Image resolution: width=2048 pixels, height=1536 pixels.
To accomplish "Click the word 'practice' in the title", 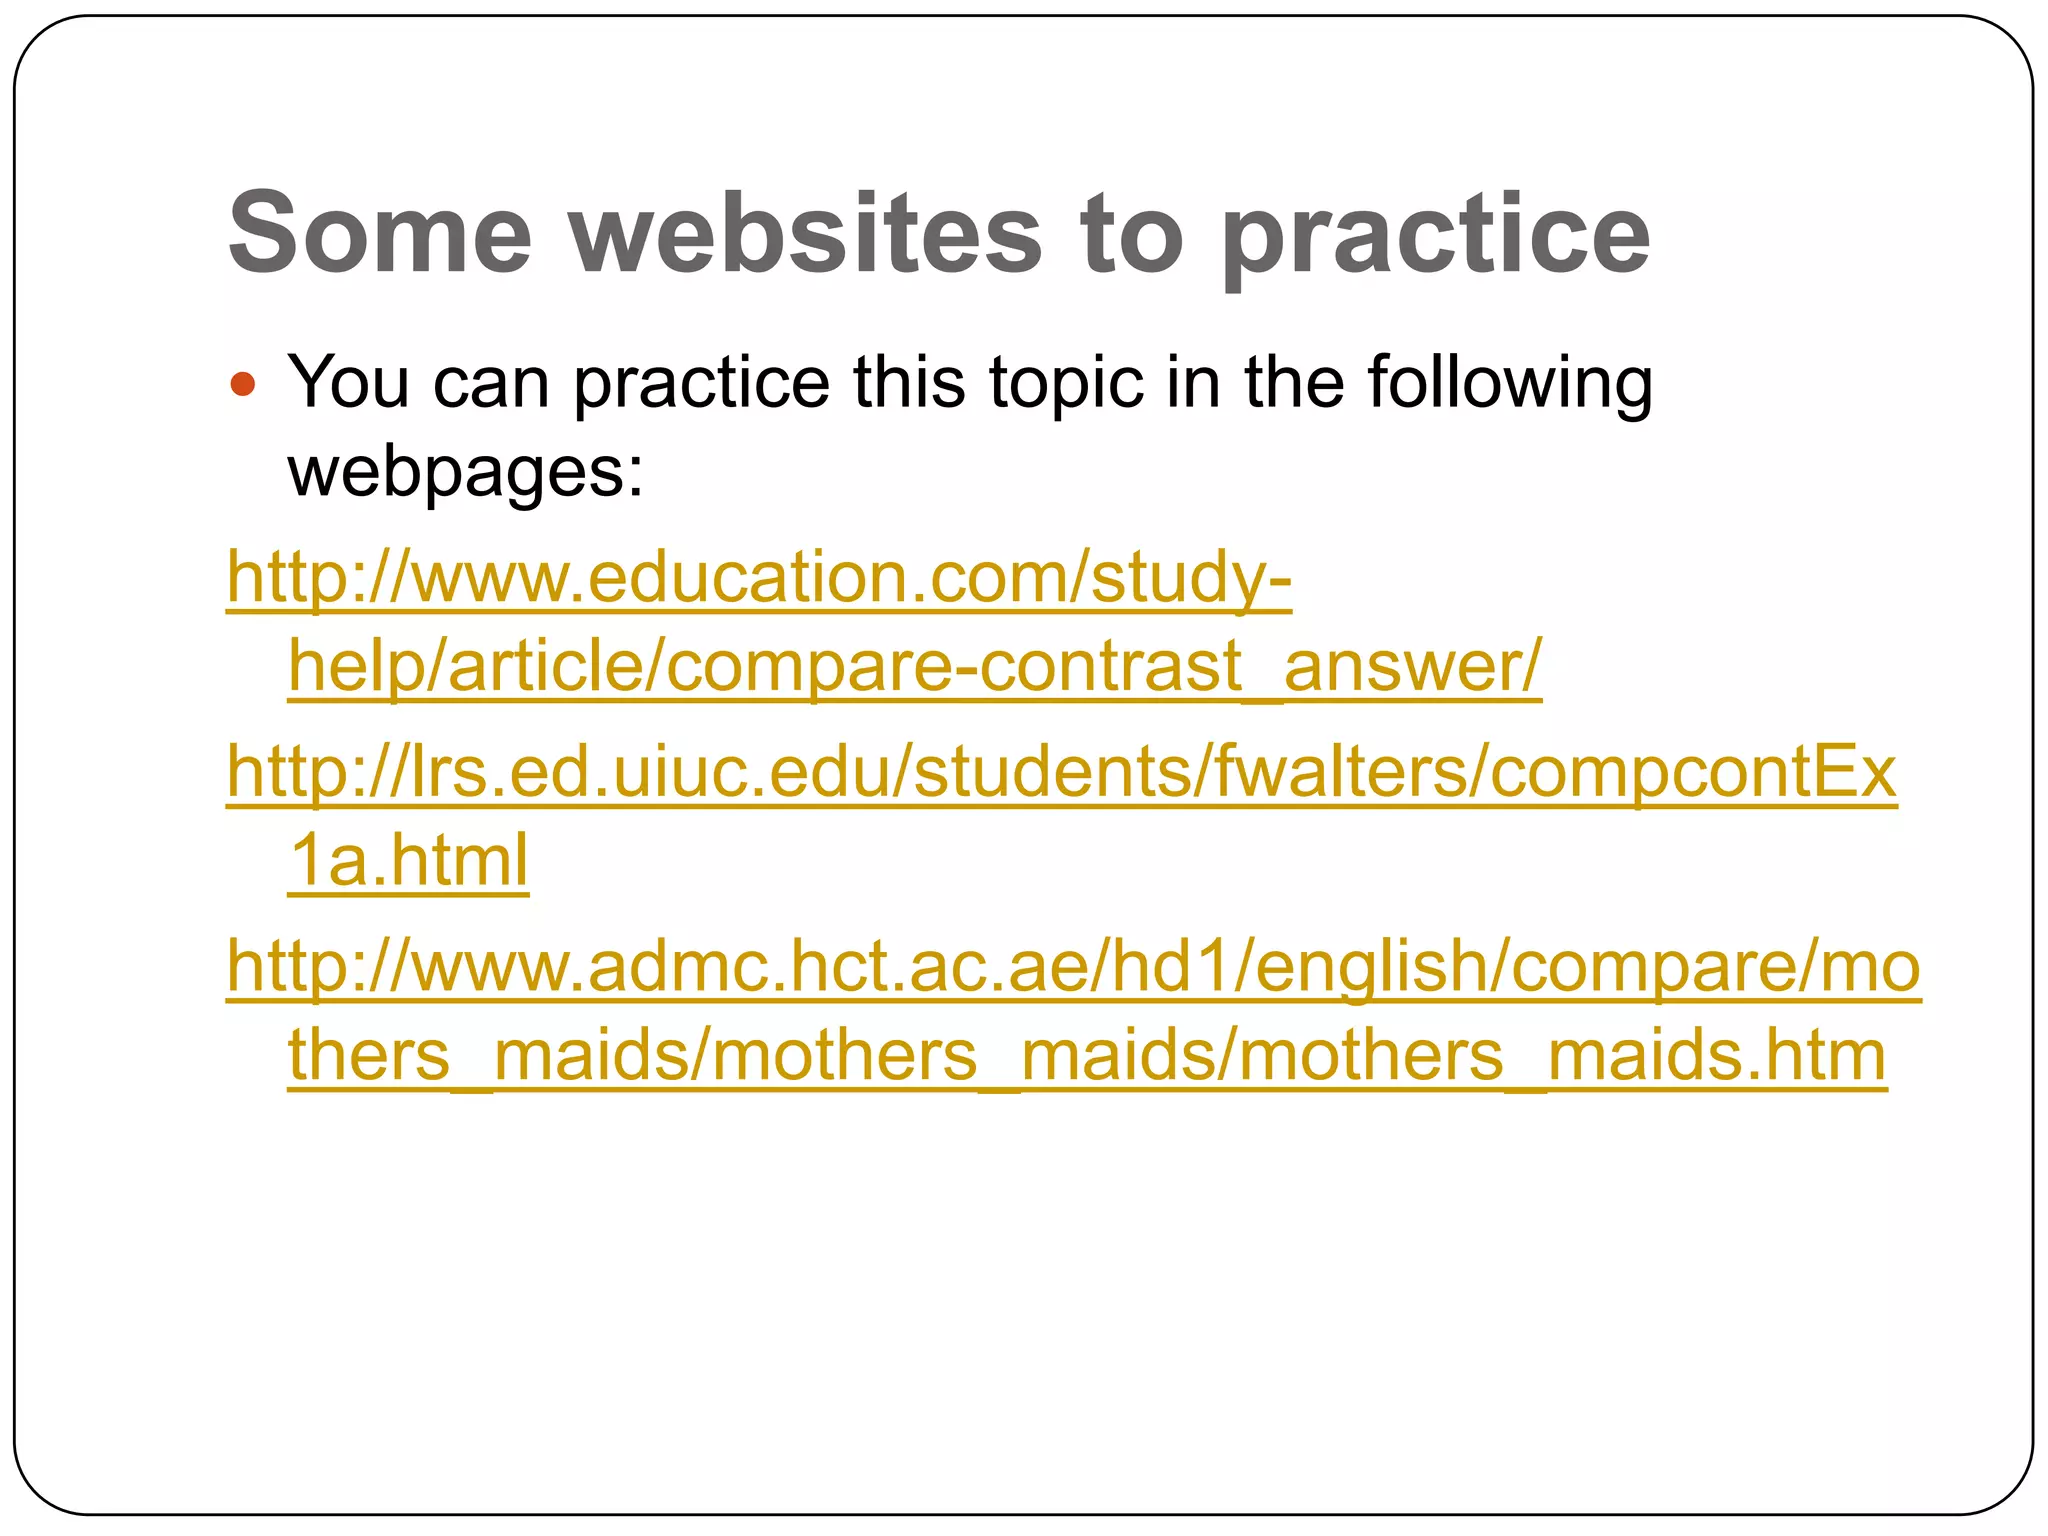I will (1436, 237).
